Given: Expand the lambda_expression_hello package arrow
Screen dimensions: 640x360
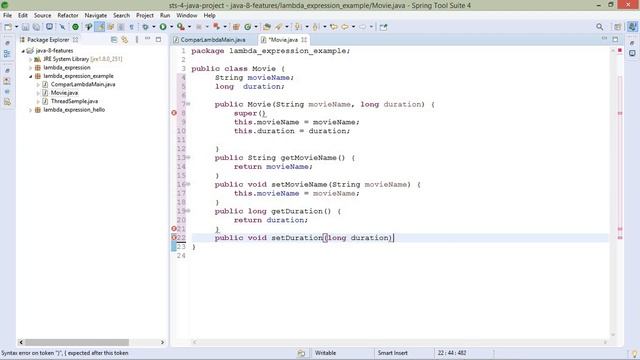Looking at the screenshot, I should pyautogui.click(x=31, y=110).
